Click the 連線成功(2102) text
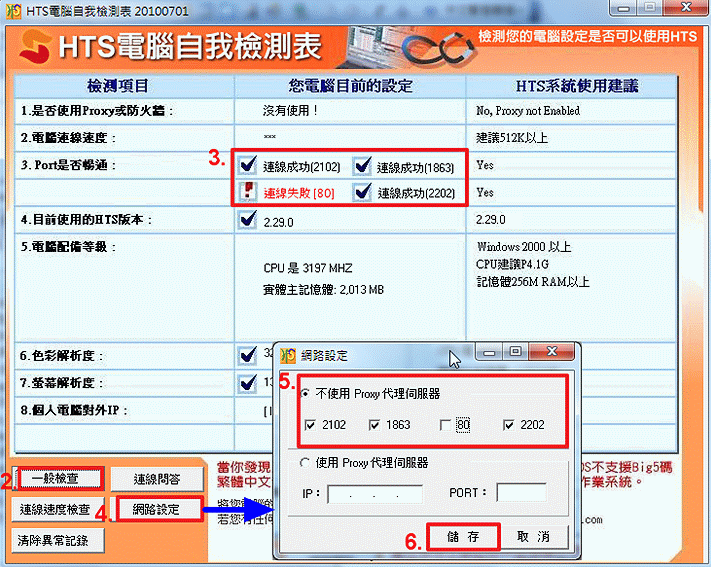Image resolution: width=711 pixels, height=567 pixels. (302, 167)
